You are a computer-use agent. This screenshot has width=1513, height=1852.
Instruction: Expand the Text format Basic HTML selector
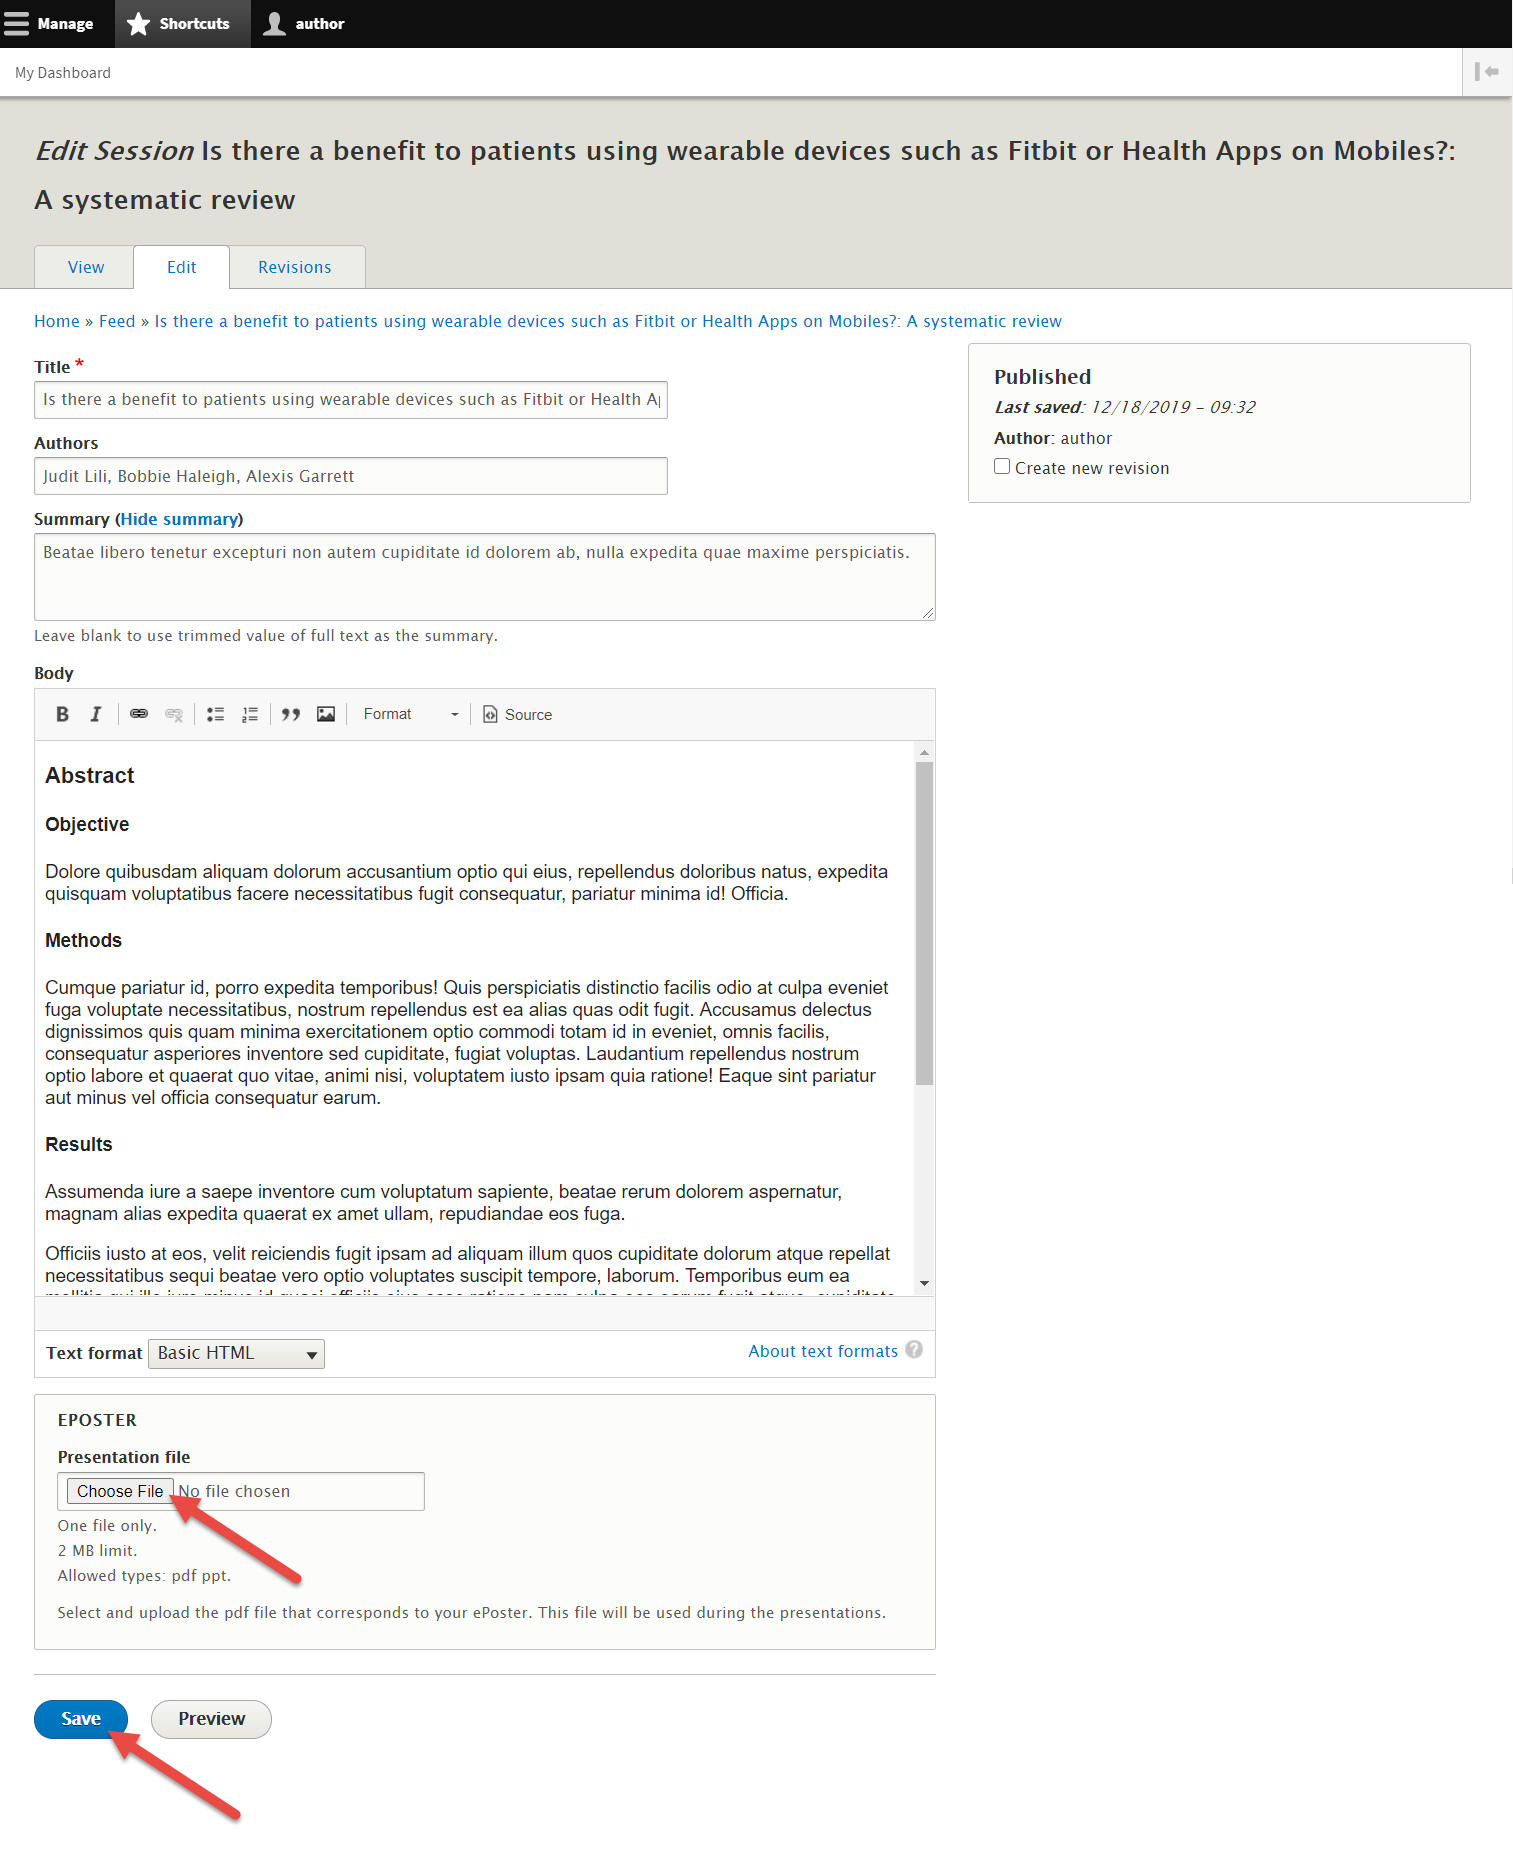[x=237, y=1353]
